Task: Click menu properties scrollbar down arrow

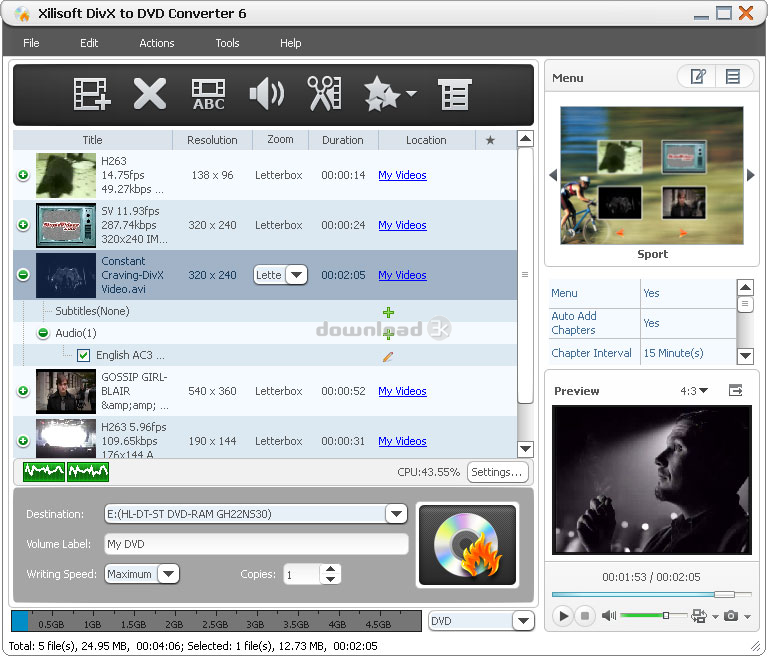Action: point(745,356)
